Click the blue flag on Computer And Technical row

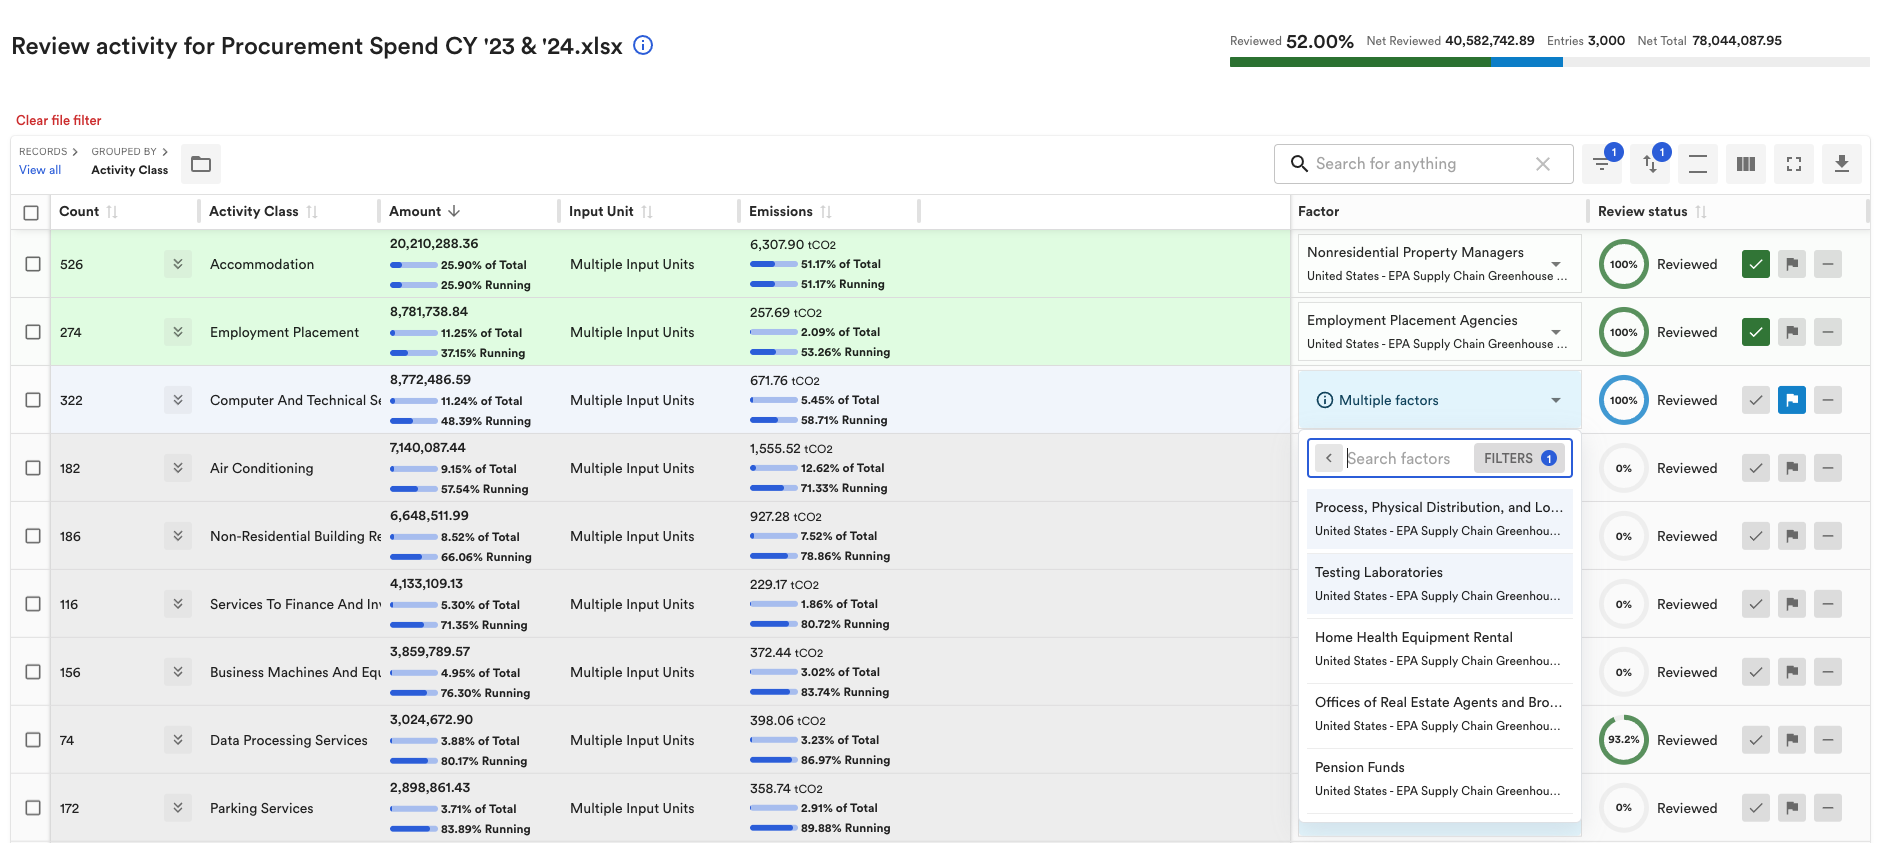pyautogui.click(x=1792, y=400)
